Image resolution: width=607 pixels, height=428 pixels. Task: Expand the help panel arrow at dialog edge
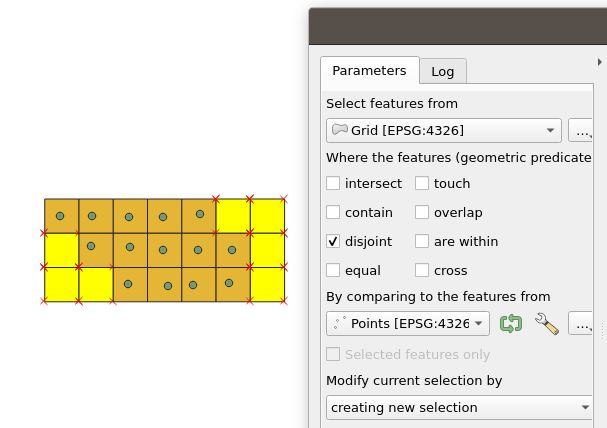tap(599, 62)
